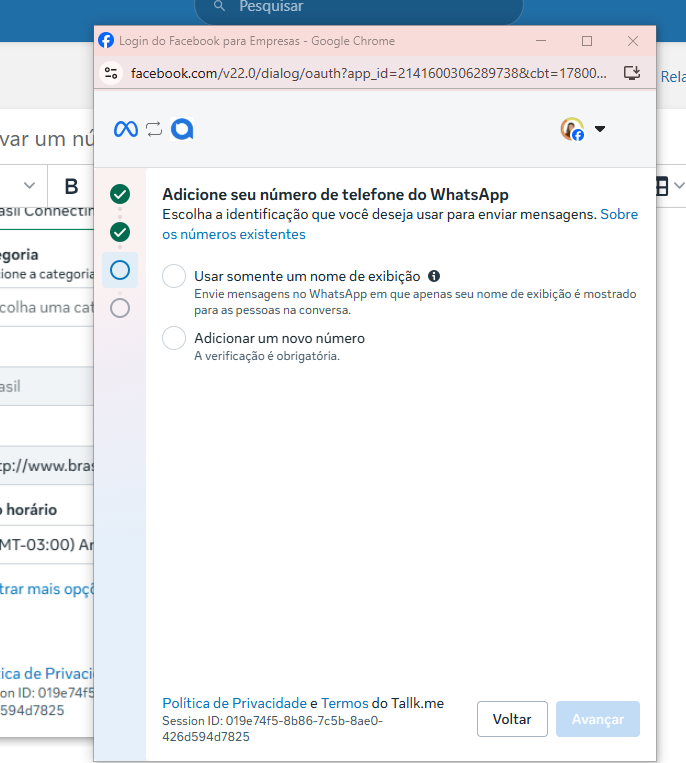Select 'Adicionar um novo número' radio option
Viewport: 686px width, 763px height.
pos(174,338)
